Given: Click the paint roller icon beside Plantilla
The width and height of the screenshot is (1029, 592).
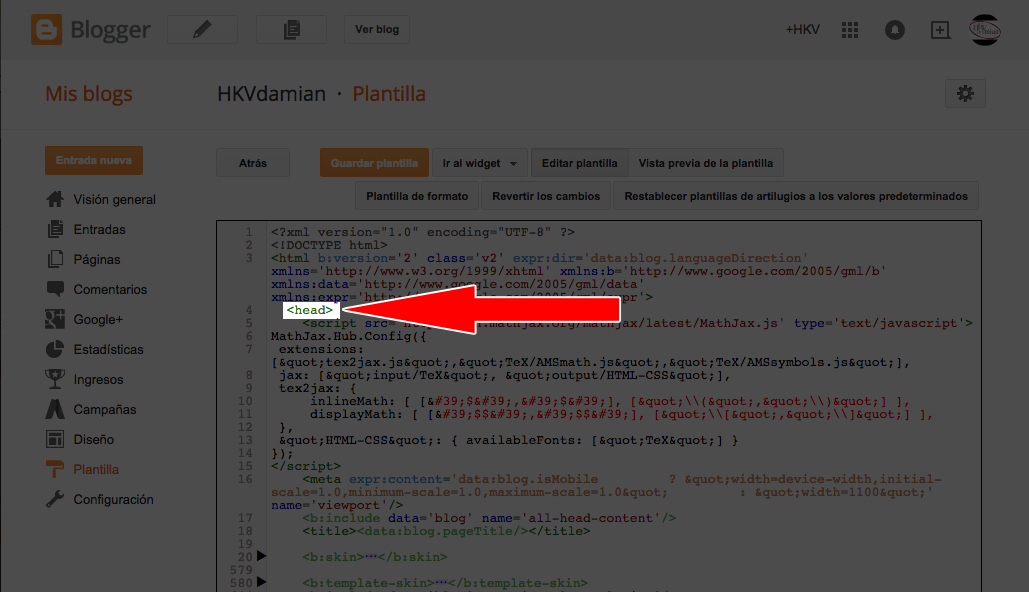Looking at the screenshot, I should click(x=55, y=469).
